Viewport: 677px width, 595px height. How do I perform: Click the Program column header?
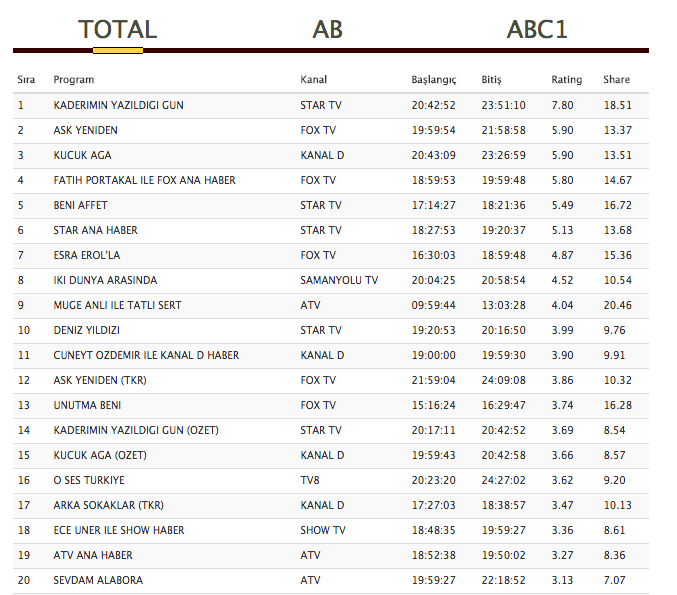[x=73, y=80]
